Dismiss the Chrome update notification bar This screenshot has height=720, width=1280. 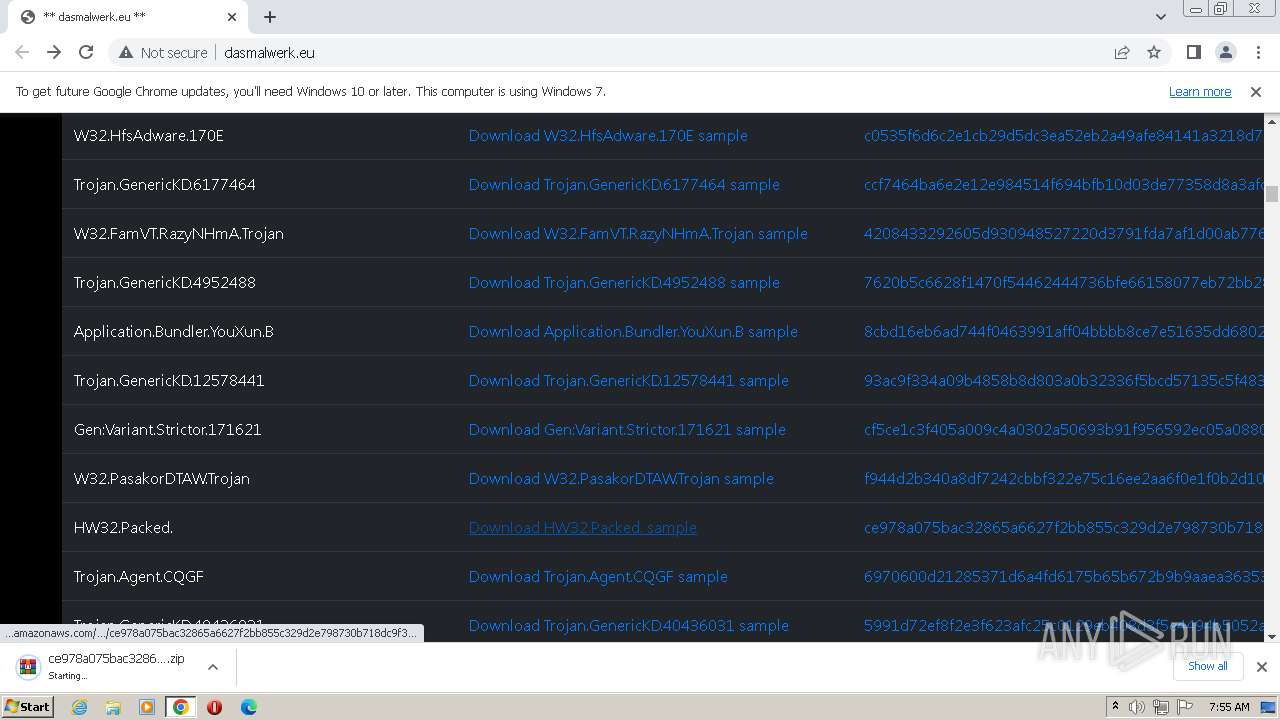(1256, 91)
